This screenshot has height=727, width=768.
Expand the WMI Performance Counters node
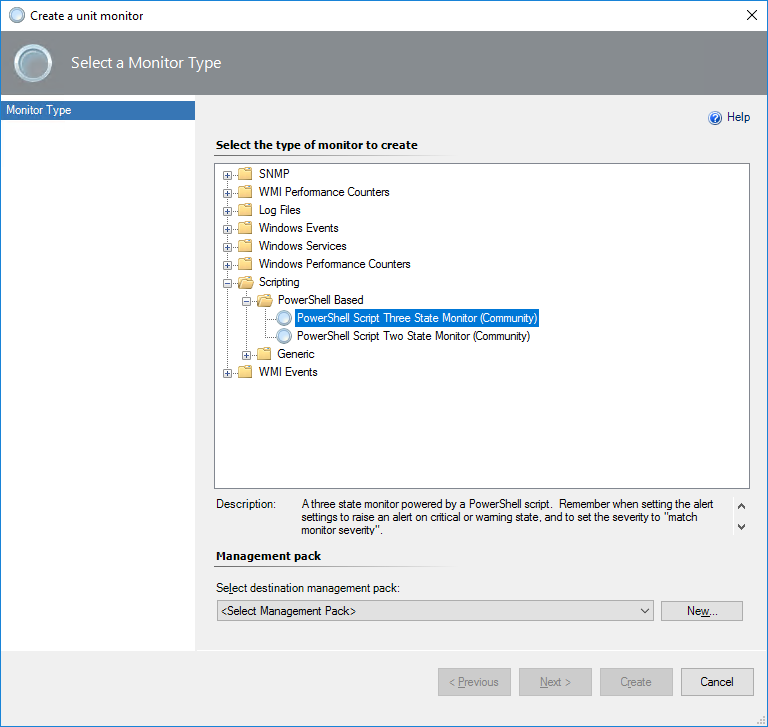(227, 193)
